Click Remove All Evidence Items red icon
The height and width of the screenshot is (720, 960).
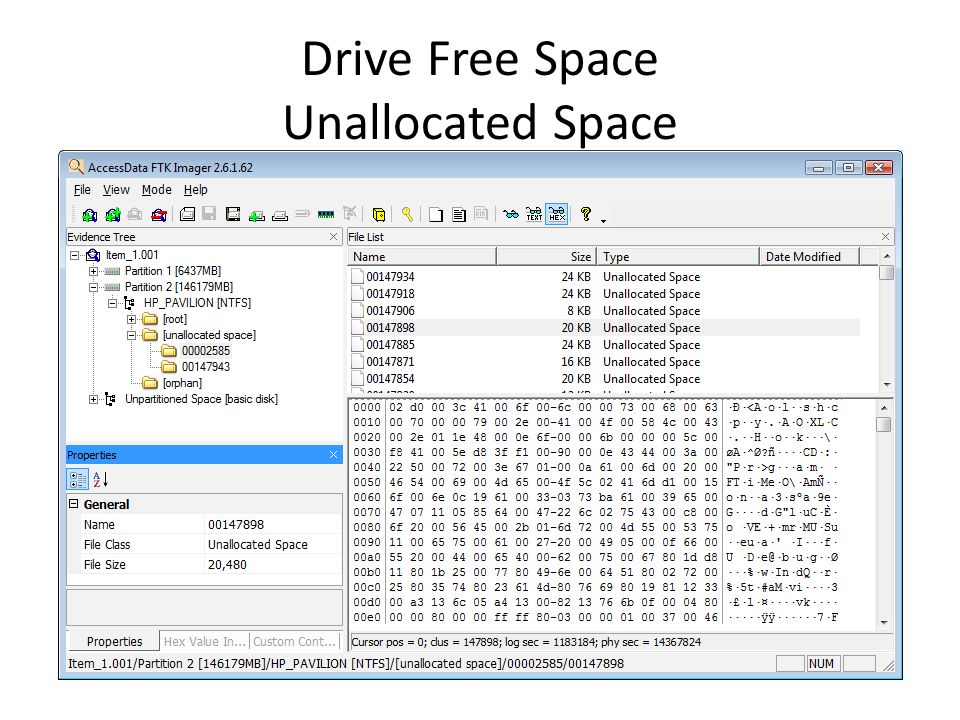pos(159,214)
